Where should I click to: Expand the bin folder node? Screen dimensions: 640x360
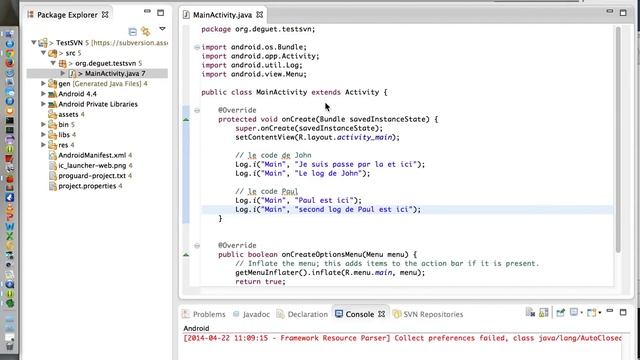pos(43,124)
